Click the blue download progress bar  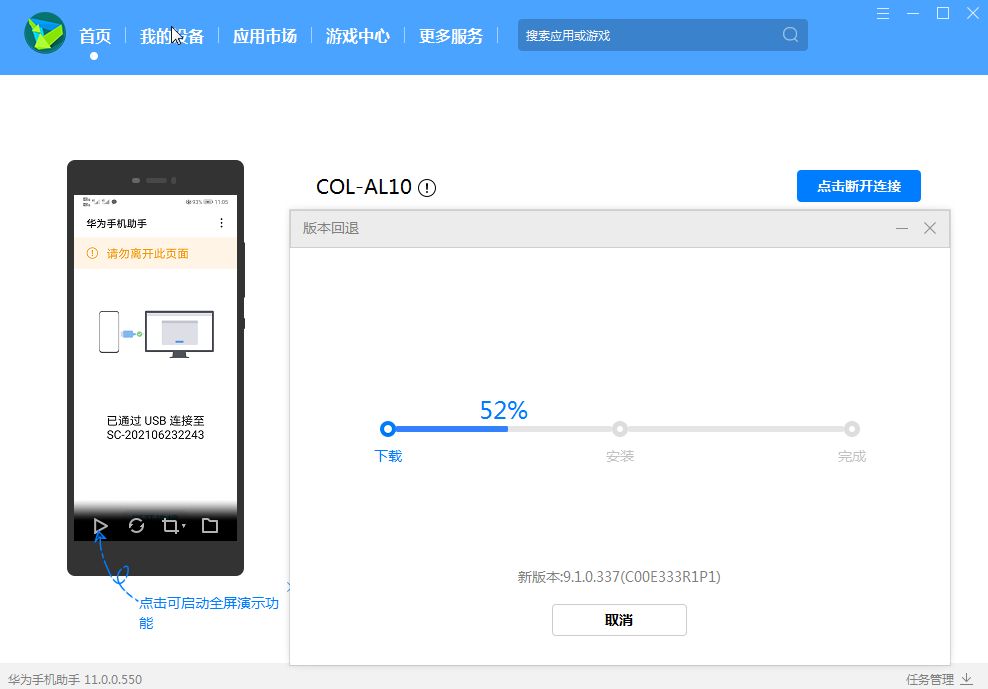[x=451, y=429]
